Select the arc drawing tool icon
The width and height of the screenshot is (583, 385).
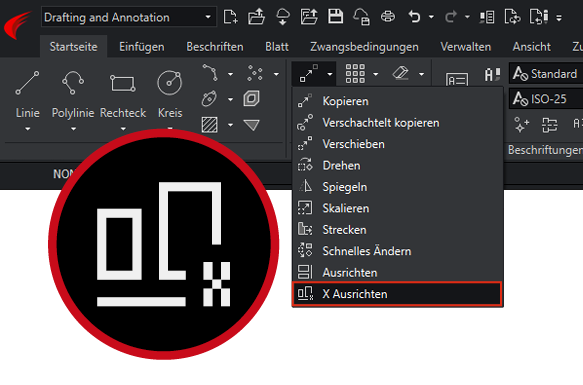[x=211, y=73]
